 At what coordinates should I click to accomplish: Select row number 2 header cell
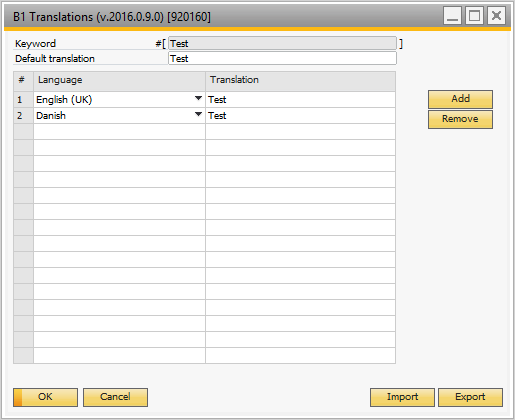tap(23, 115)
